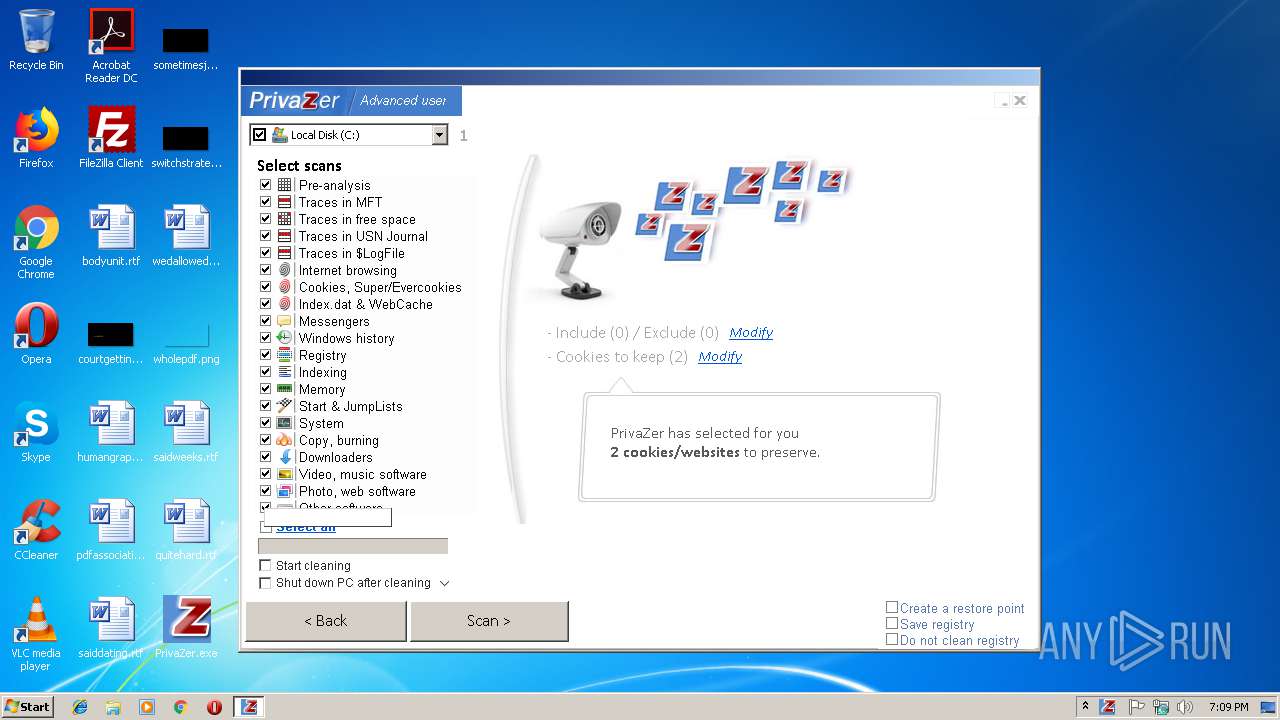Open the Windows Start menu

point(28,707)
